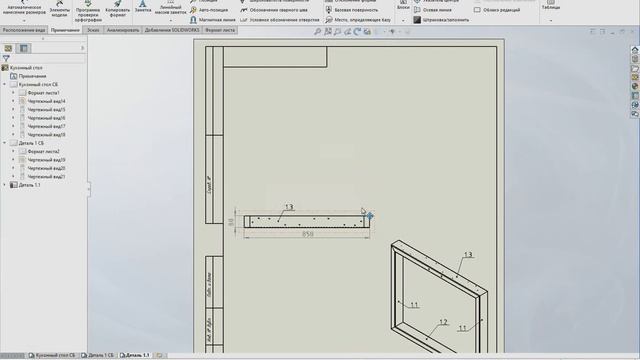Image resolution: width=640 pixels, height=360 pixels.
Task: Select Чертежный вид17 in tree
Action: coord(42,127)
